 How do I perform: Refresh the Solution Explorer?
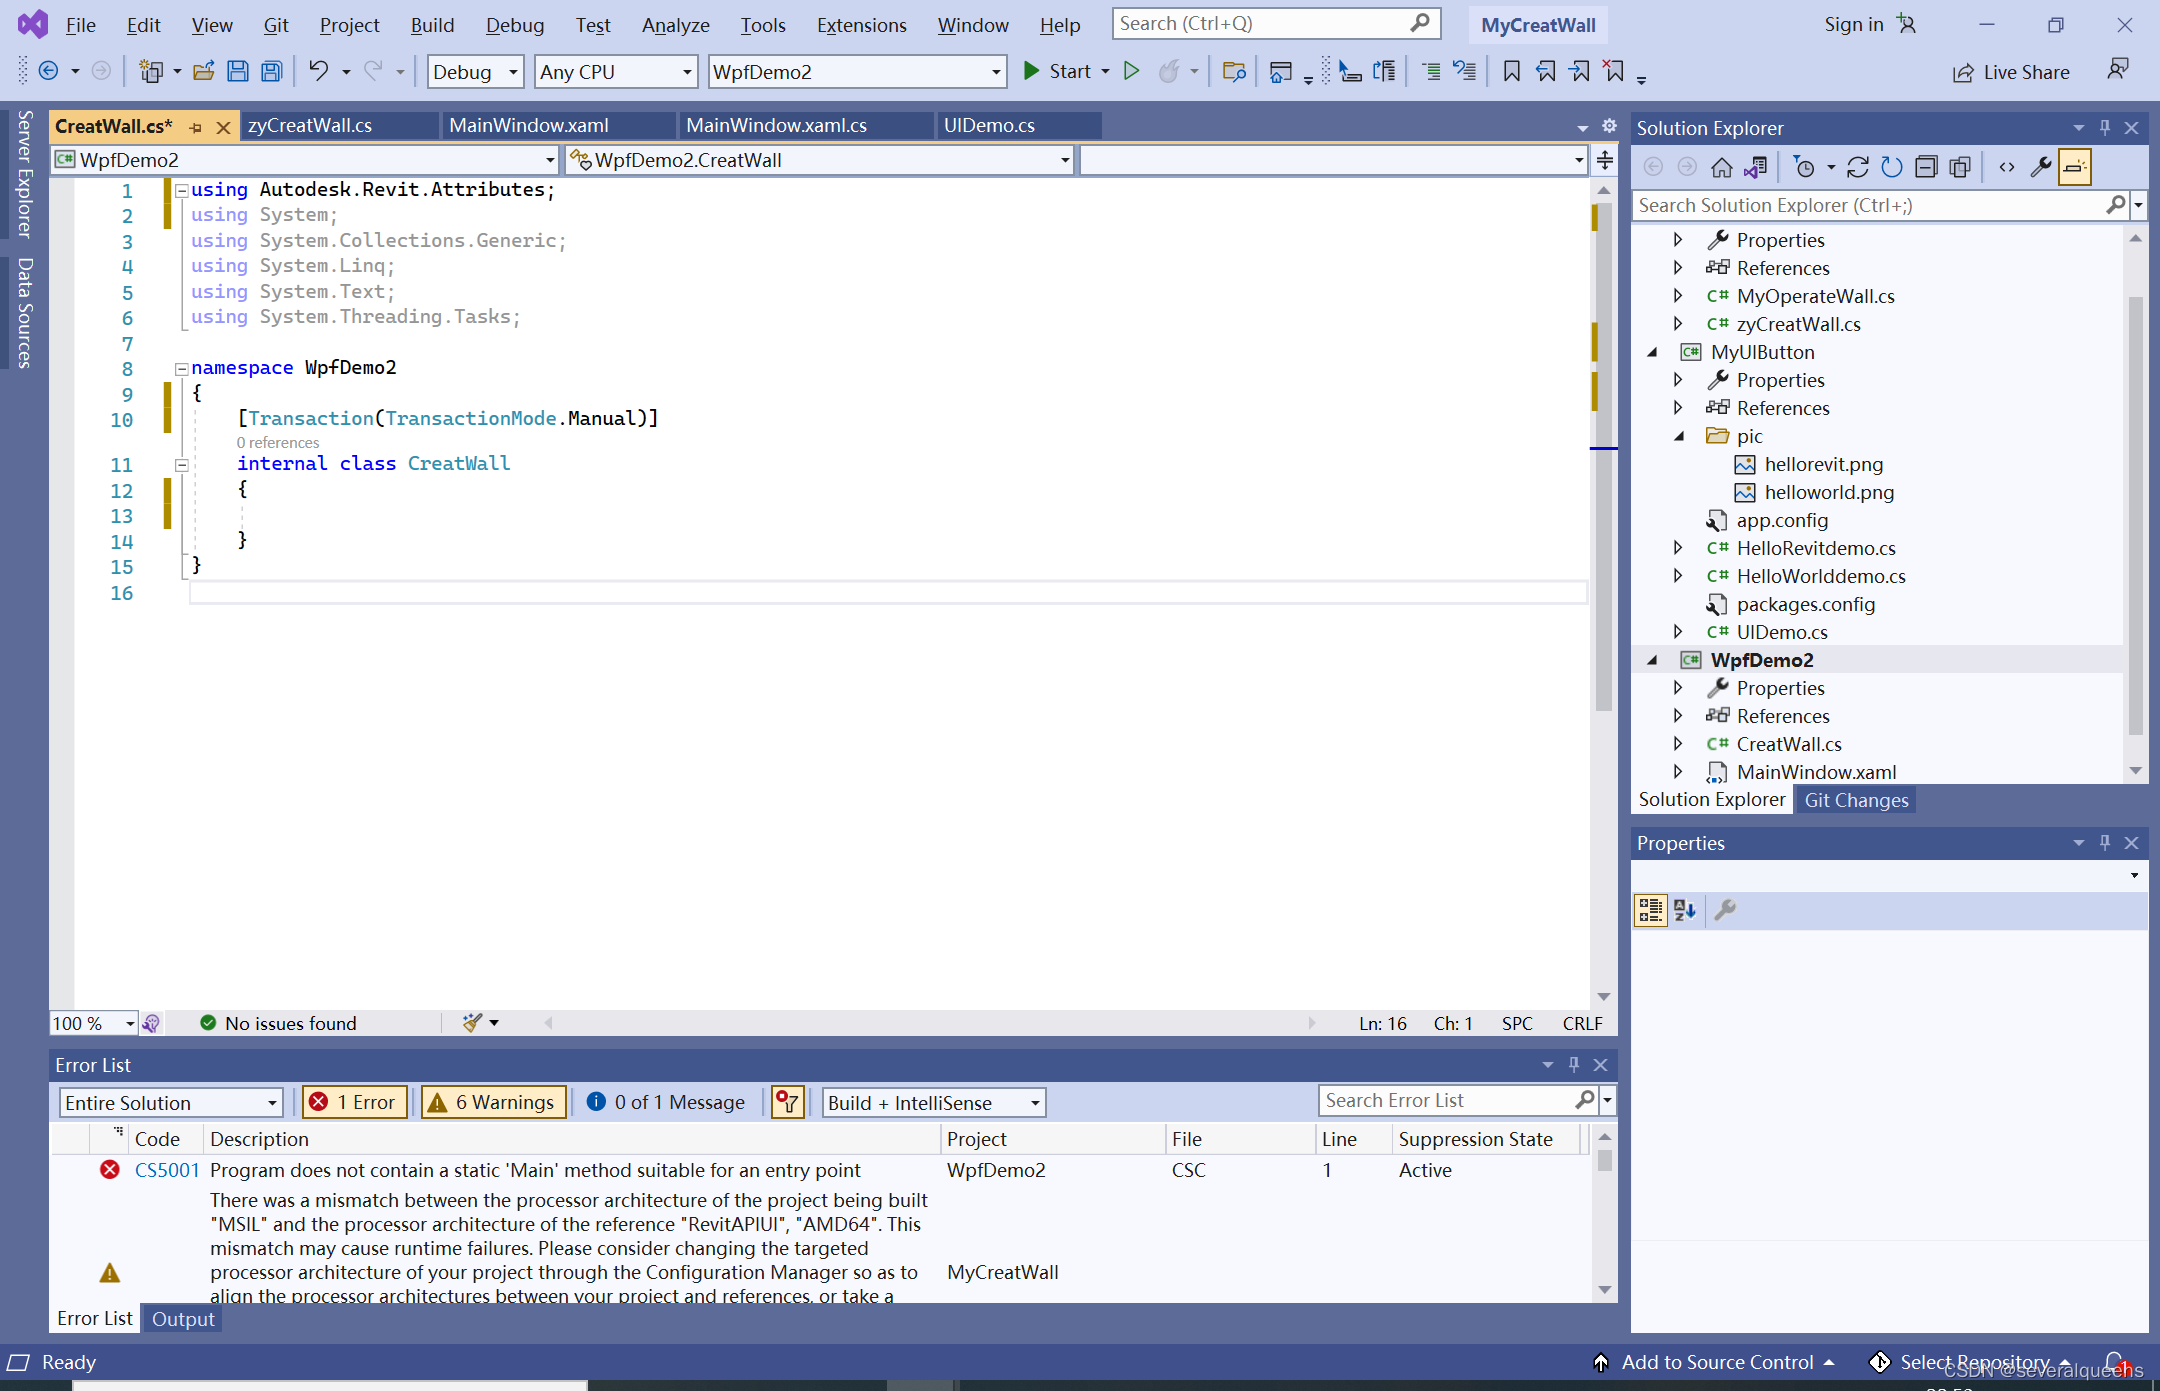click(x=1892, y=166)
